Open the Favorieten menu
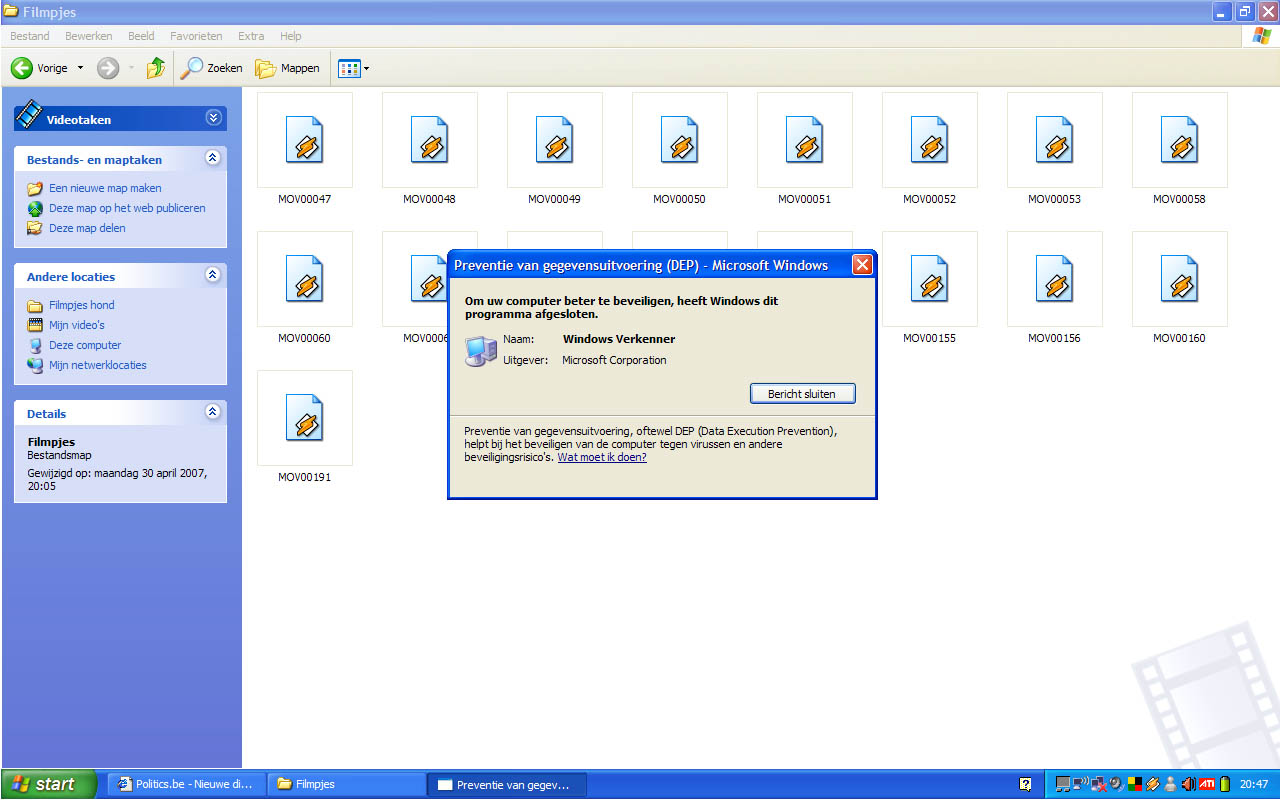1280x800 pixels. point(196,36)
